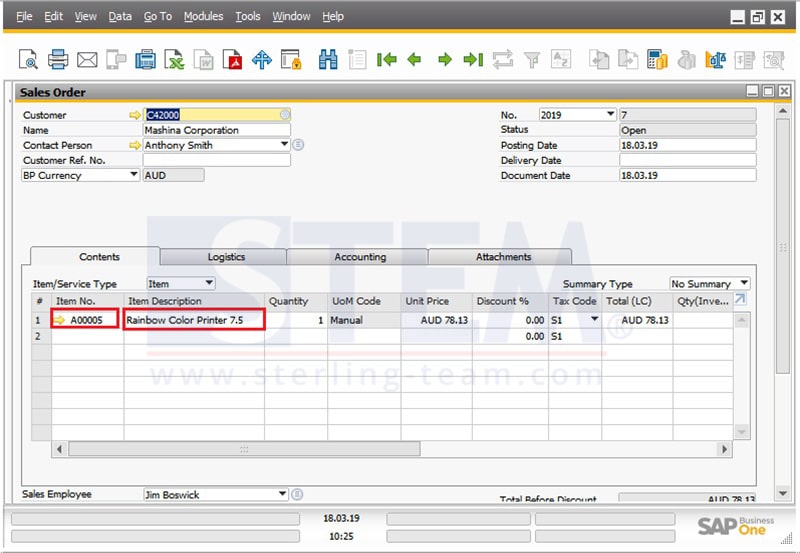Open the Target Document toolbar icon
The image size is (800, 553).
[x=628, y=60]
